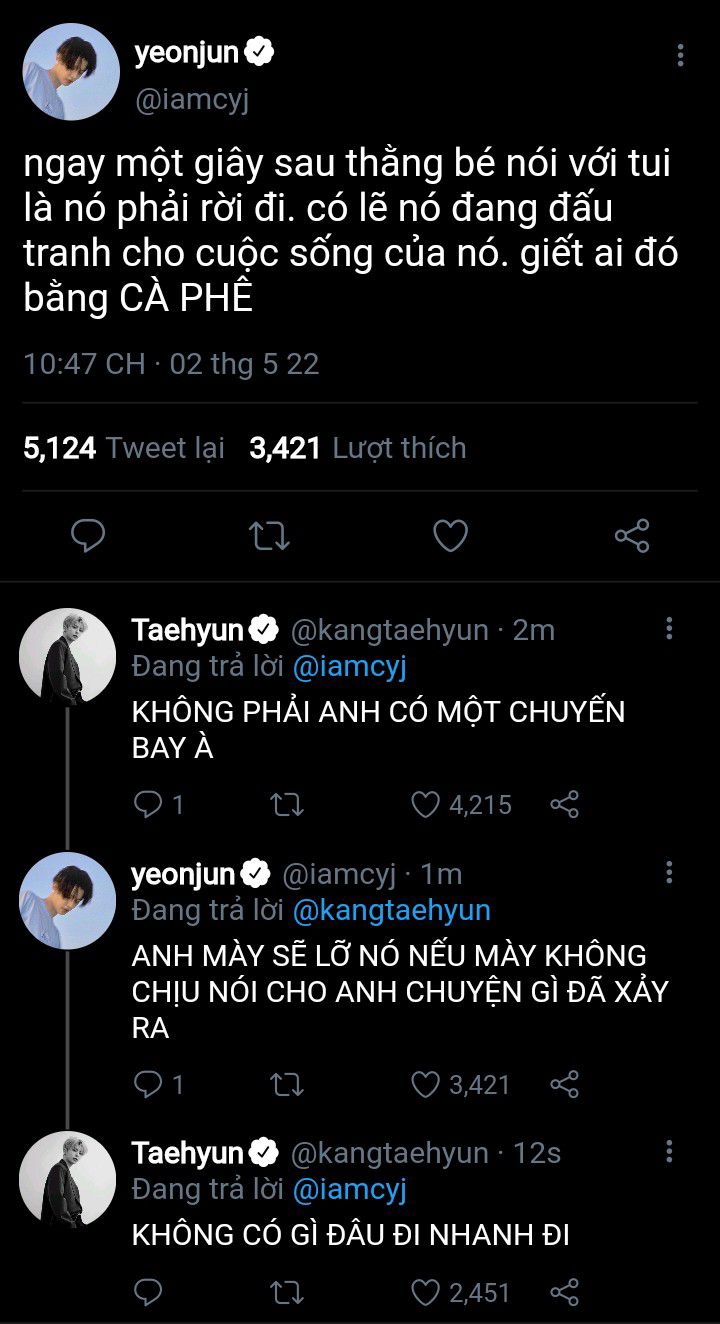Open more options on main tweet
The image size is (720, 1324).
(680, 55)
